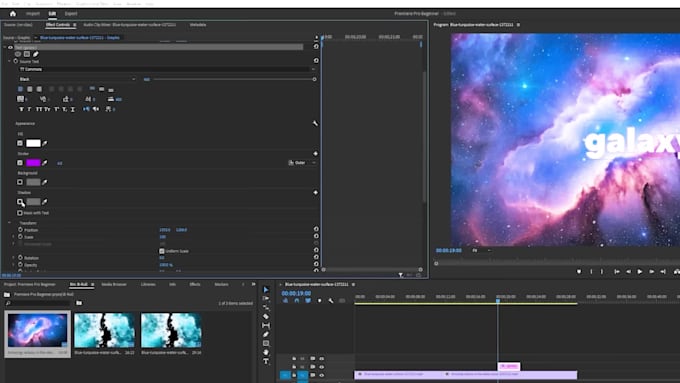Switch to the Effects tab in Project panel
This screenshot has height=383, width=680.
pyautogui.click(x=195, y=285)
